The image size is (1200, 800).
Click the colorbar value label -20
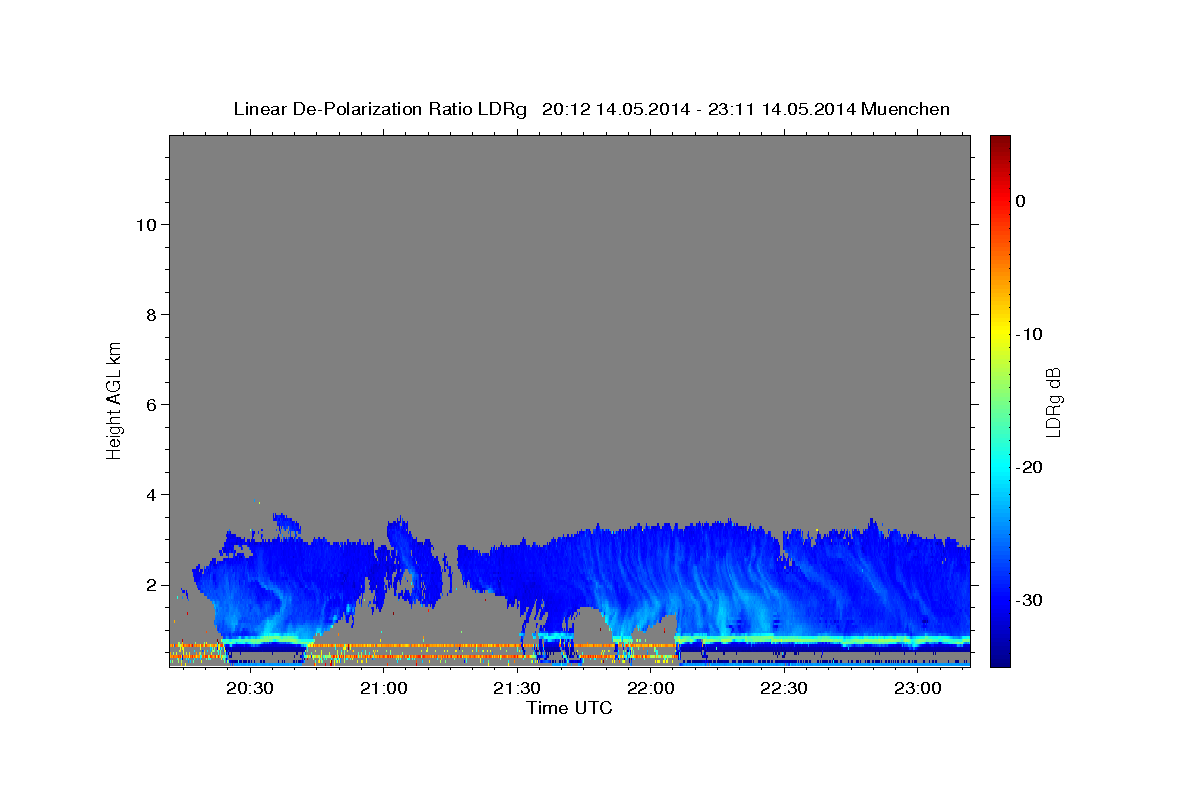(x=1029, y=467)
